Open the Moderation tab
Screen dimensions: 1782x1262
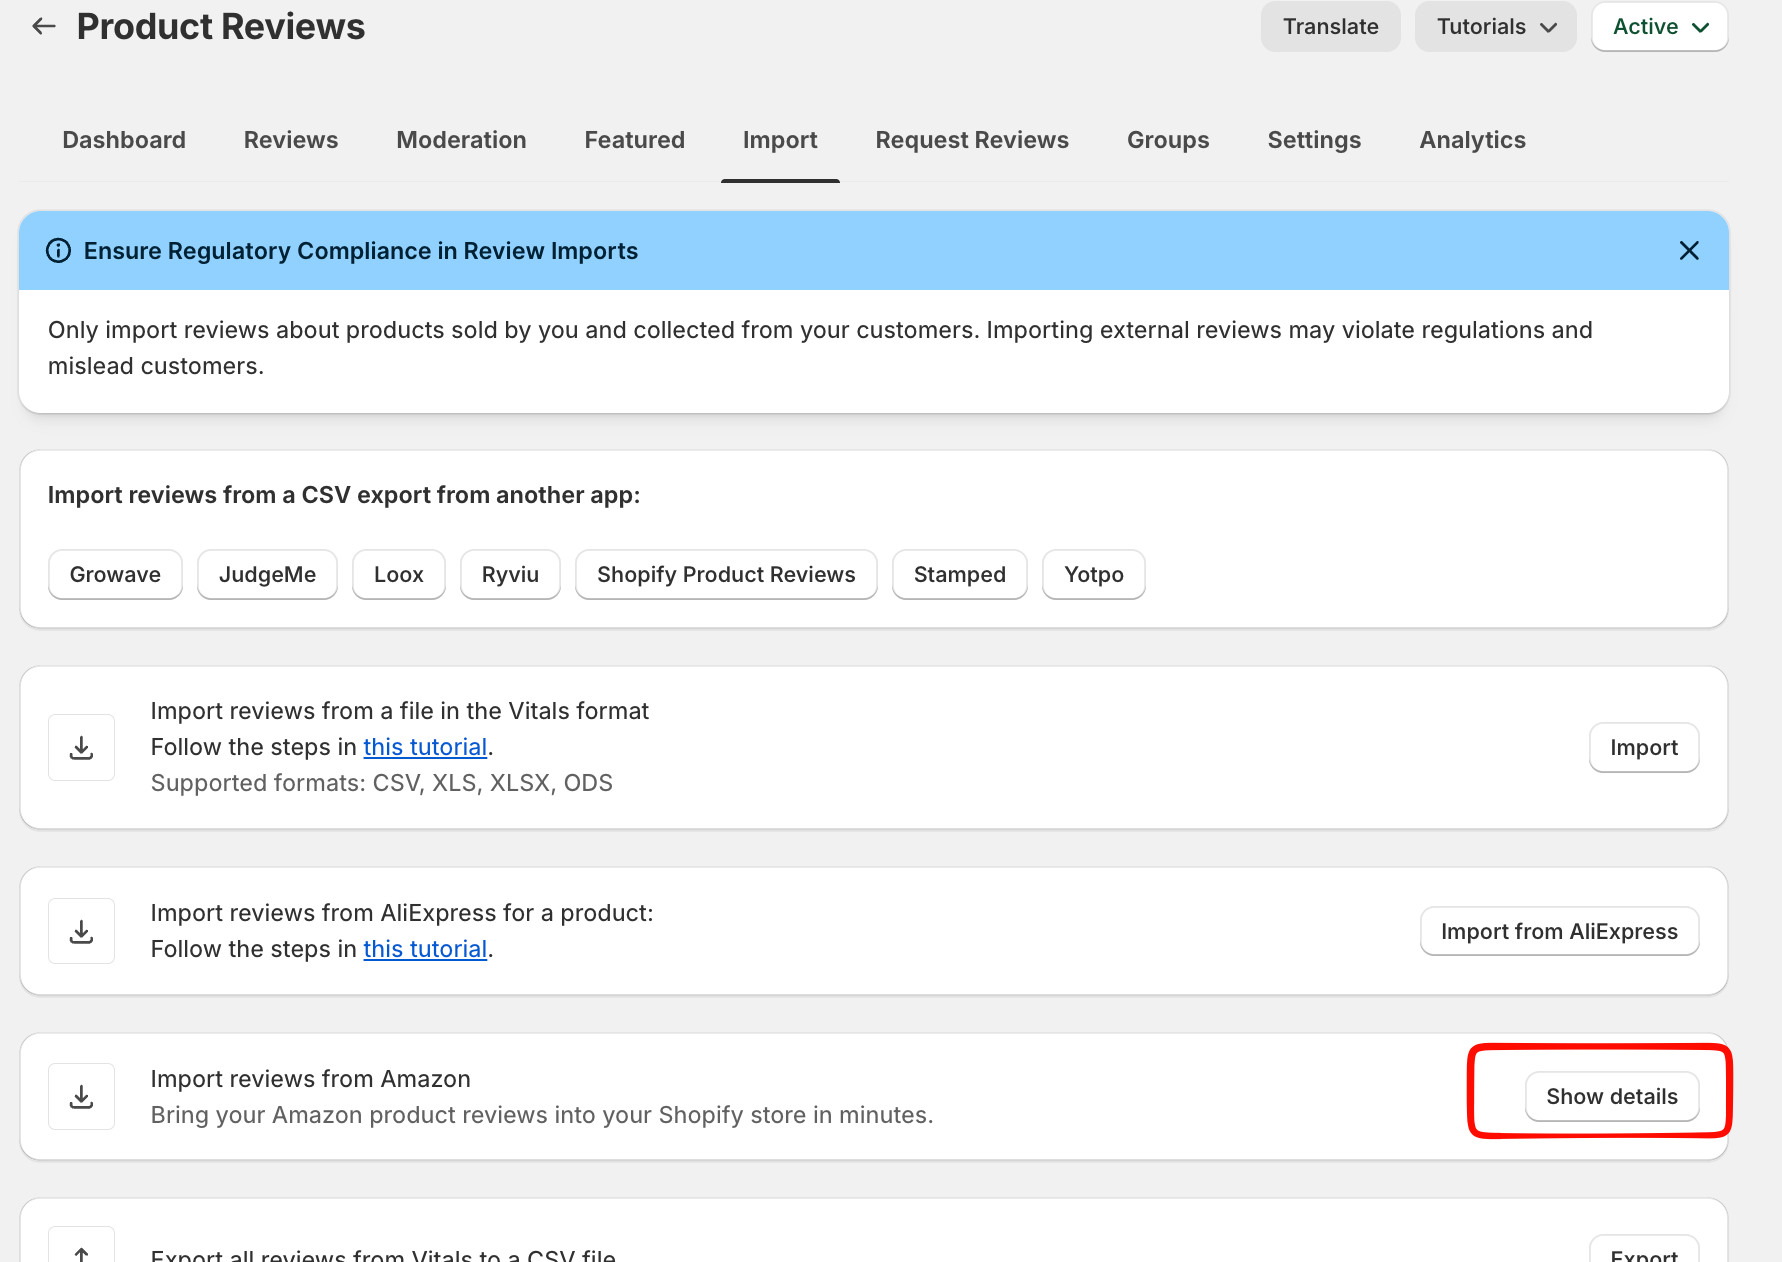(x=461, y=140)
